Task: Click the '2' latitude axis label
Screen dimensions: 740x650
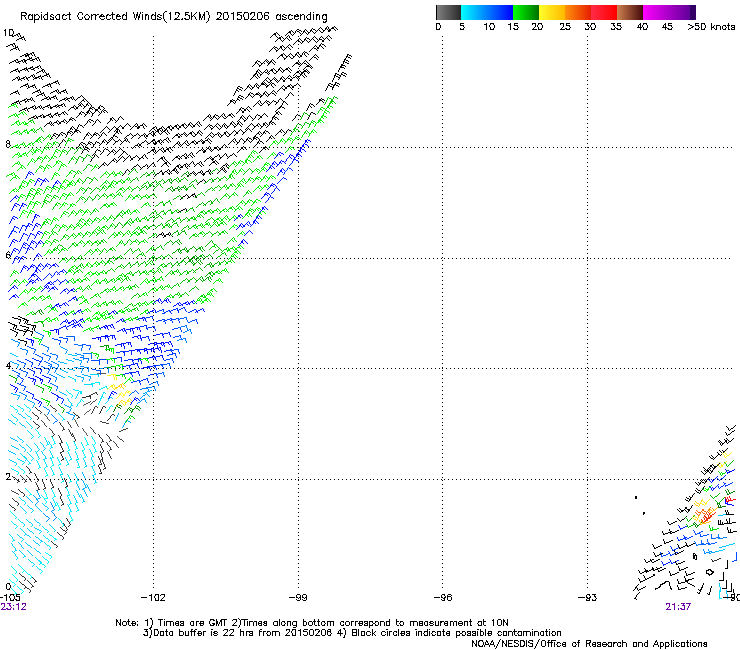Action: point(8,477)
